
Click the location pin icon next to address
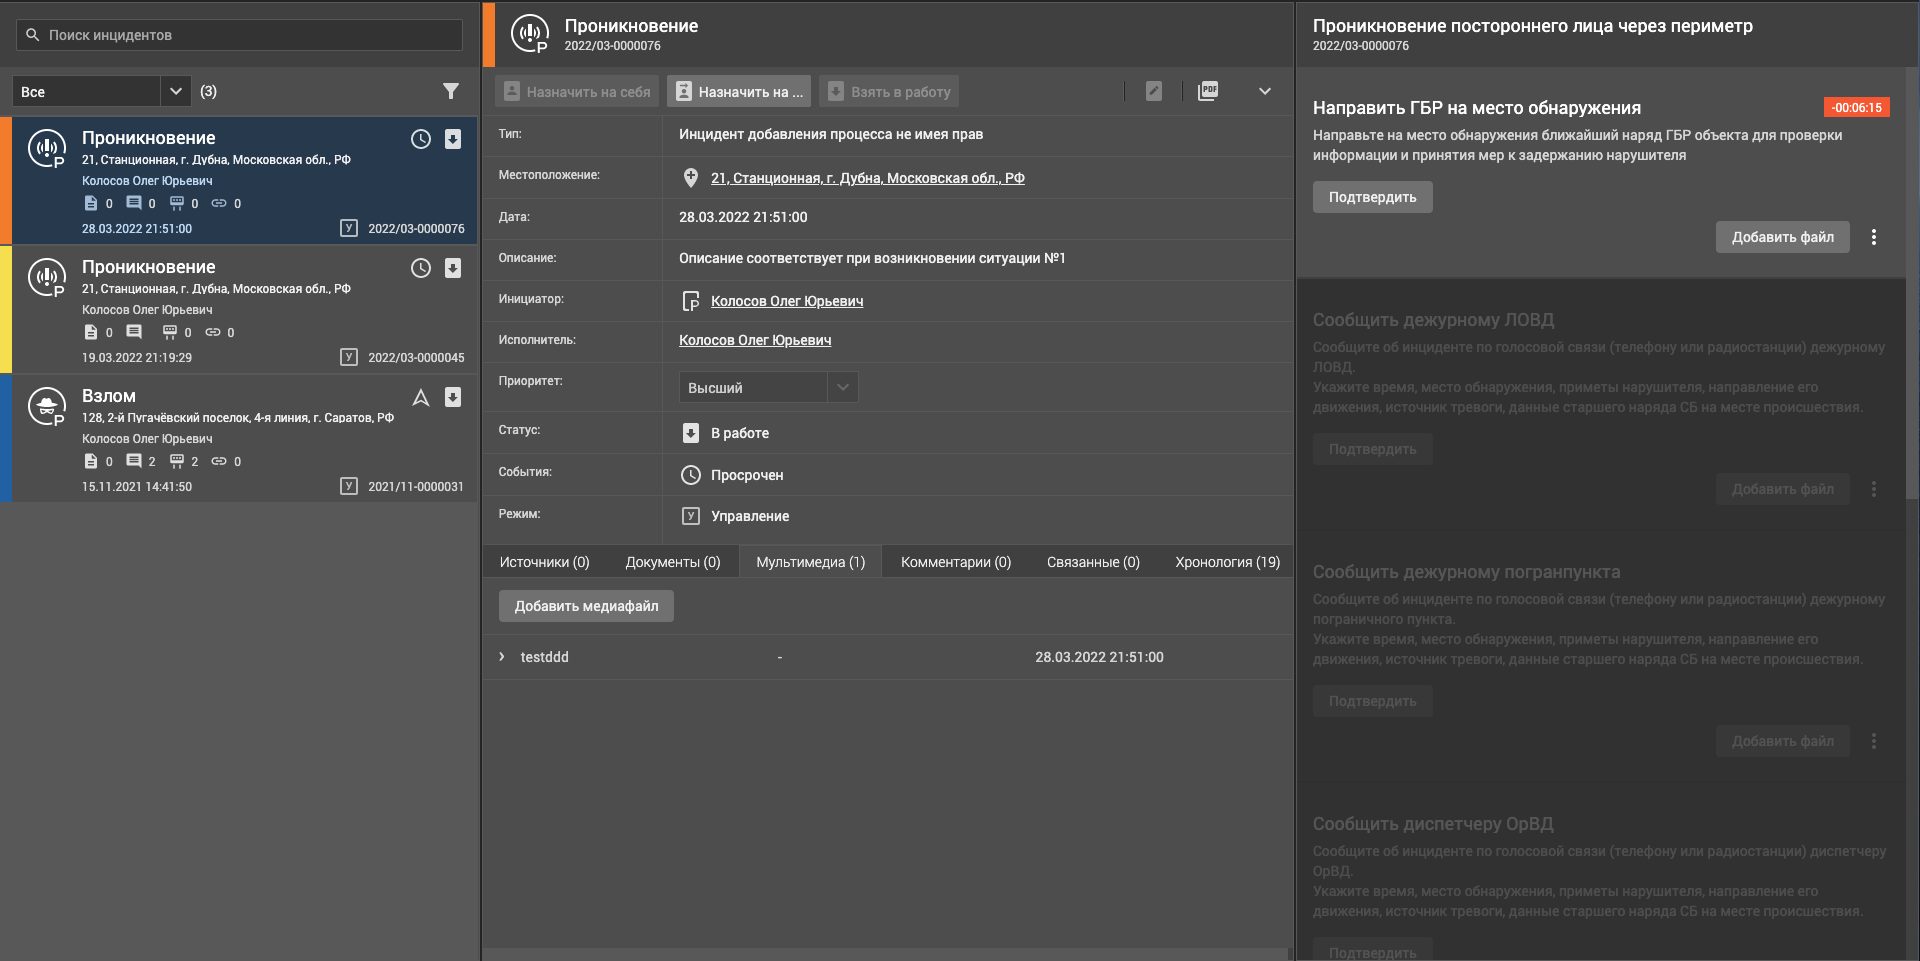690,178
